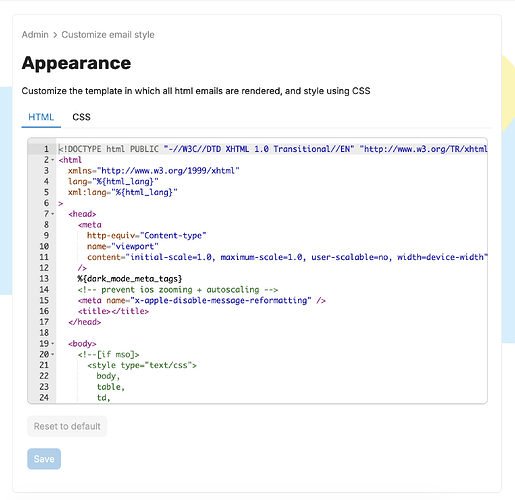The width and height of the screenshot is (515, 500).
Task: Place cursor on the DOCTYPE declaration line
Action: pos(273,149)
